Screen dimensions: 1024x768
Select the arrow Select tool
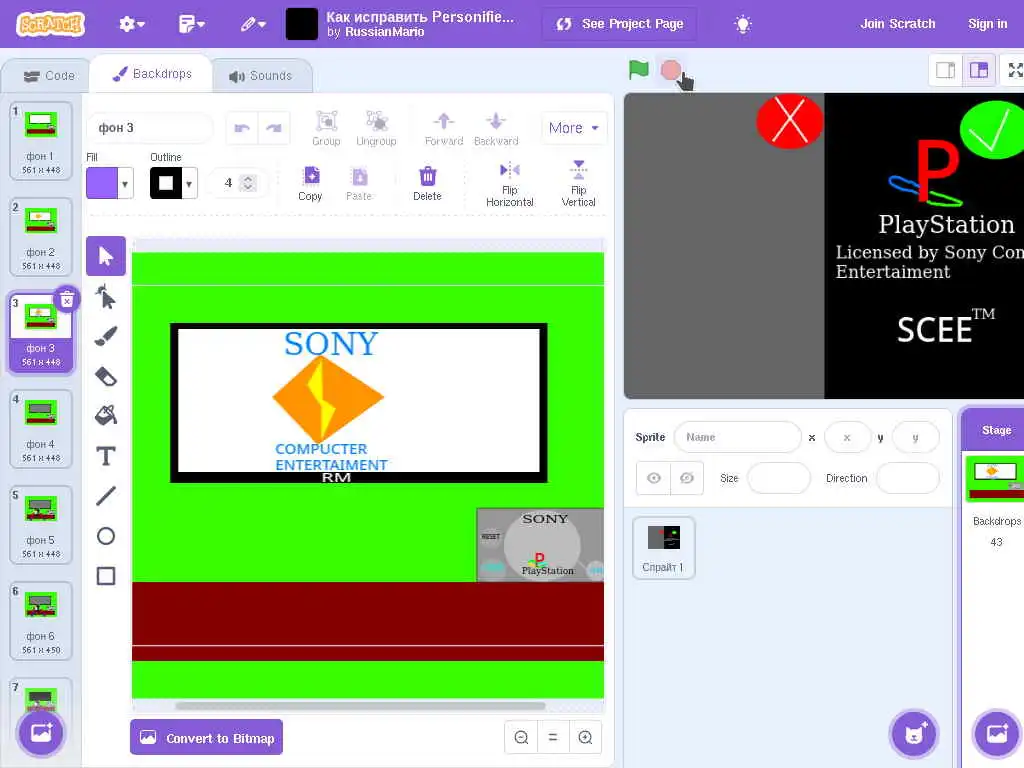click(x=106, y=256)
